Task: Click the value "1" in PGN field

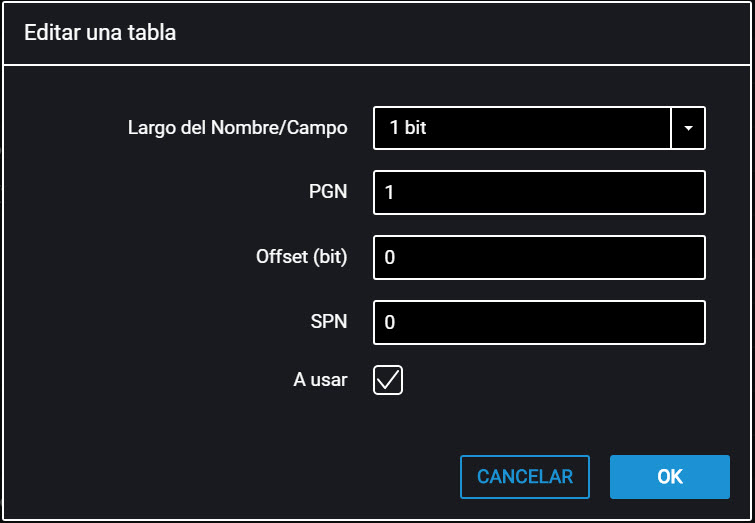Action: pyautogui.click(x=390, y=193)
